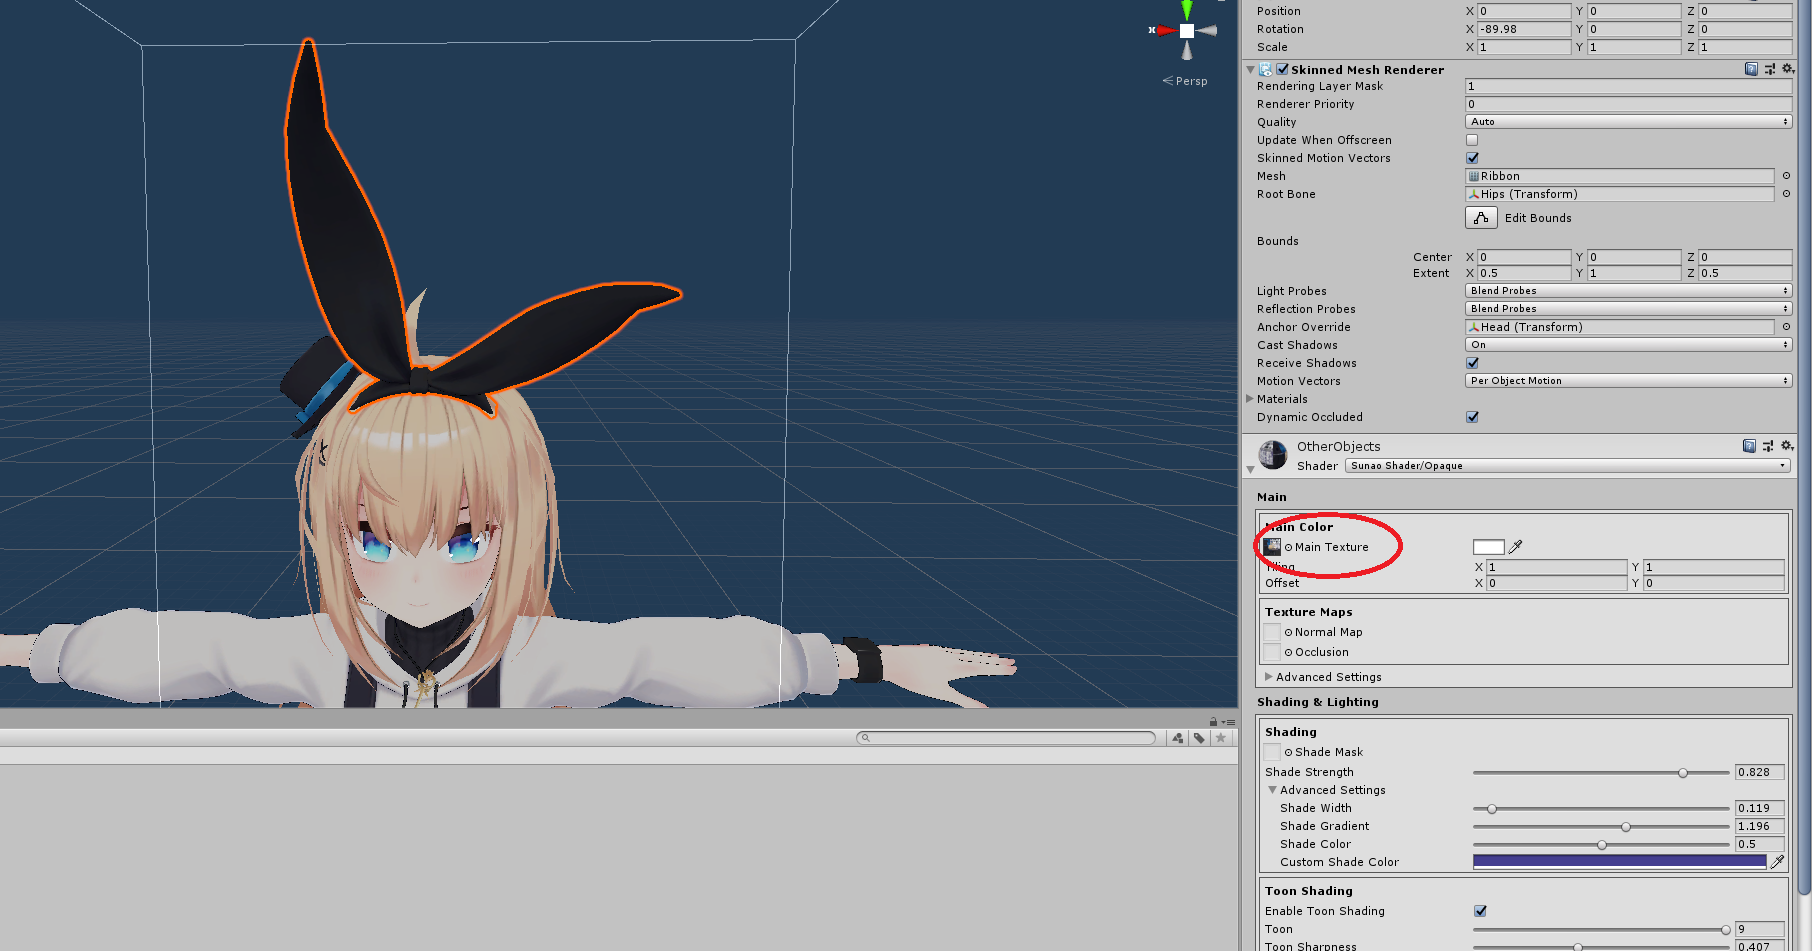The image size is (1812, 951).
Task: Toggle Skinned Mesh Renderer enabled checkbox
Action: [1282, 69]
